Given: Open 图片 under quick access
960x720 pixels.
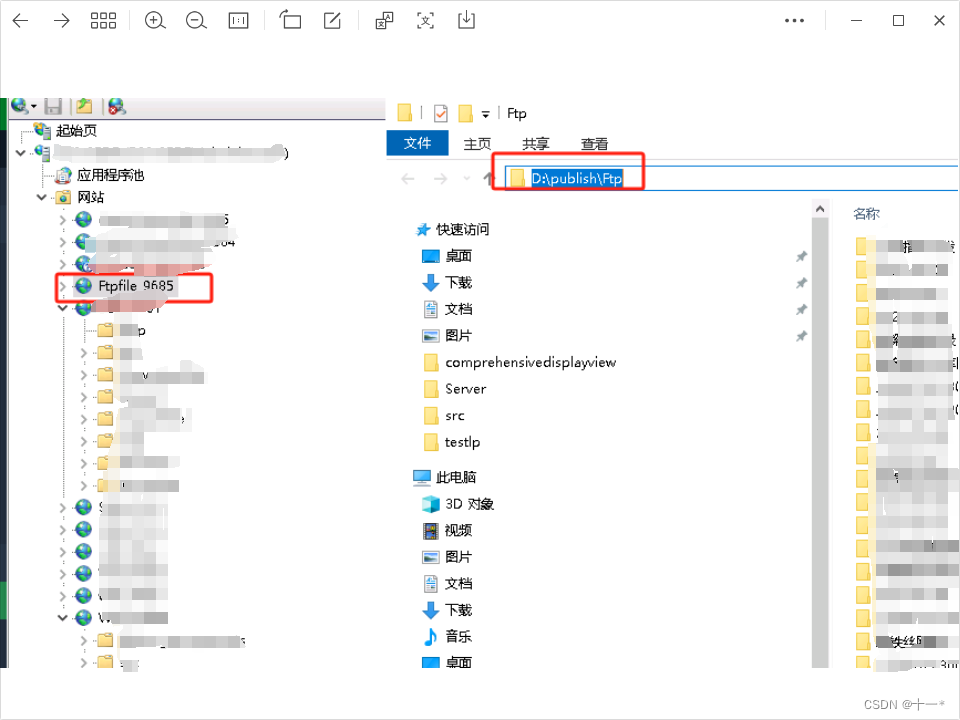Looking at the screenshot, I should (459, 336).
